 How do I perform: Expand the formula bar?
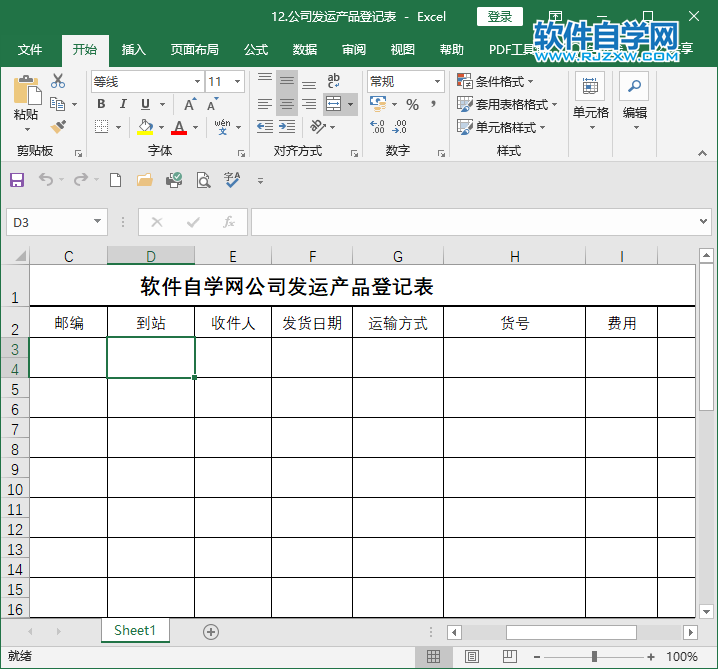(x=704, y=221)
